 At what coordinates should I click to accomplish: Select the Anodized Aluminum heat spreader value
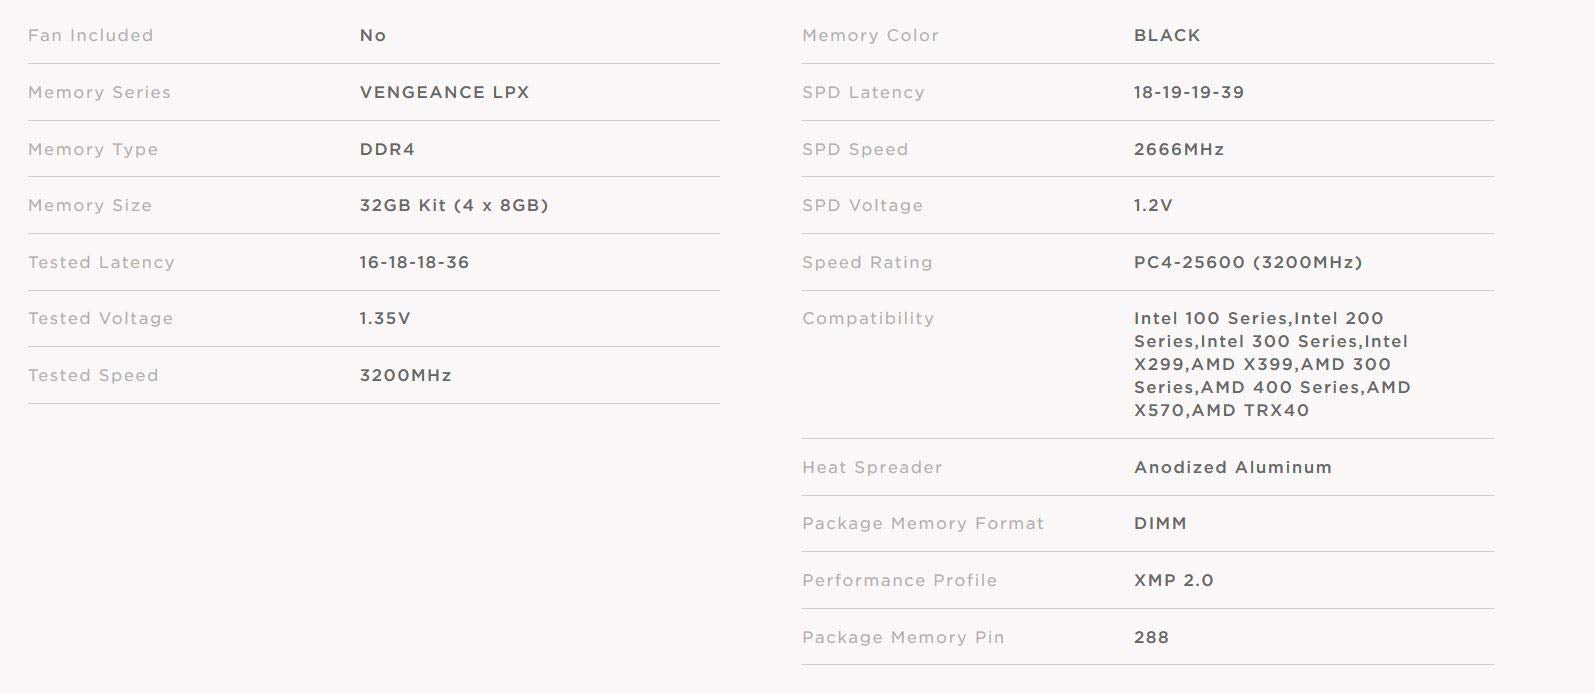1233,467
